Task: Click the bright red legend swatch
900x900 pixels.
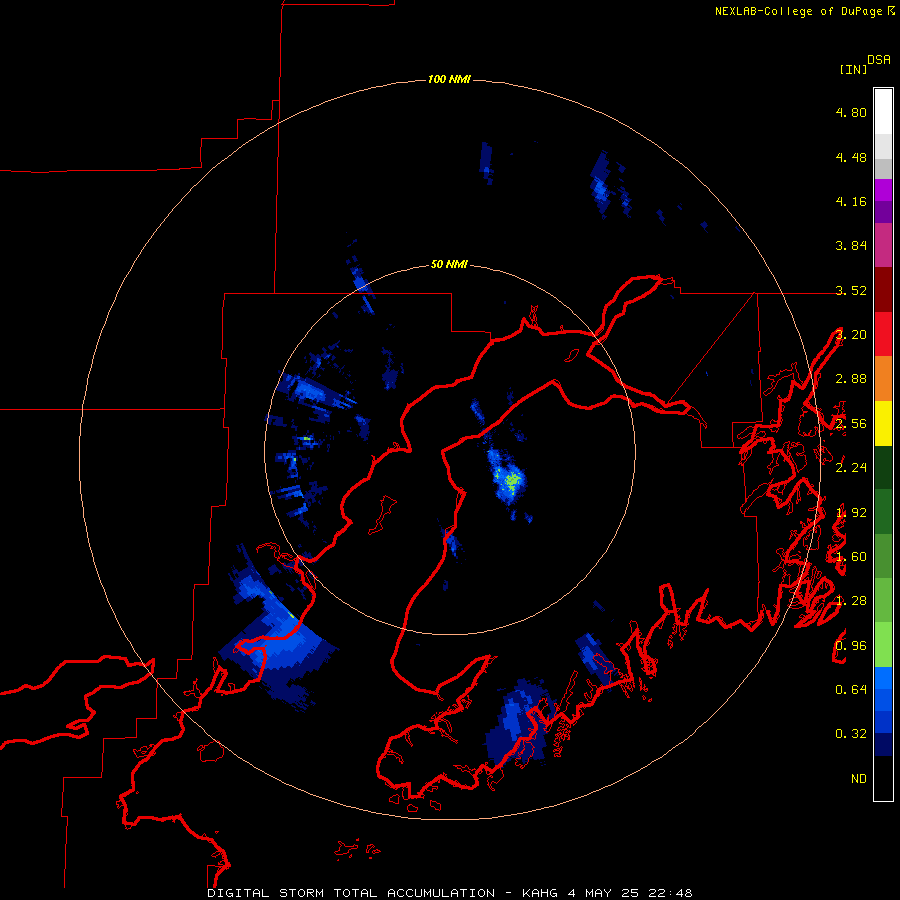Action: click(x=883, y=334)
